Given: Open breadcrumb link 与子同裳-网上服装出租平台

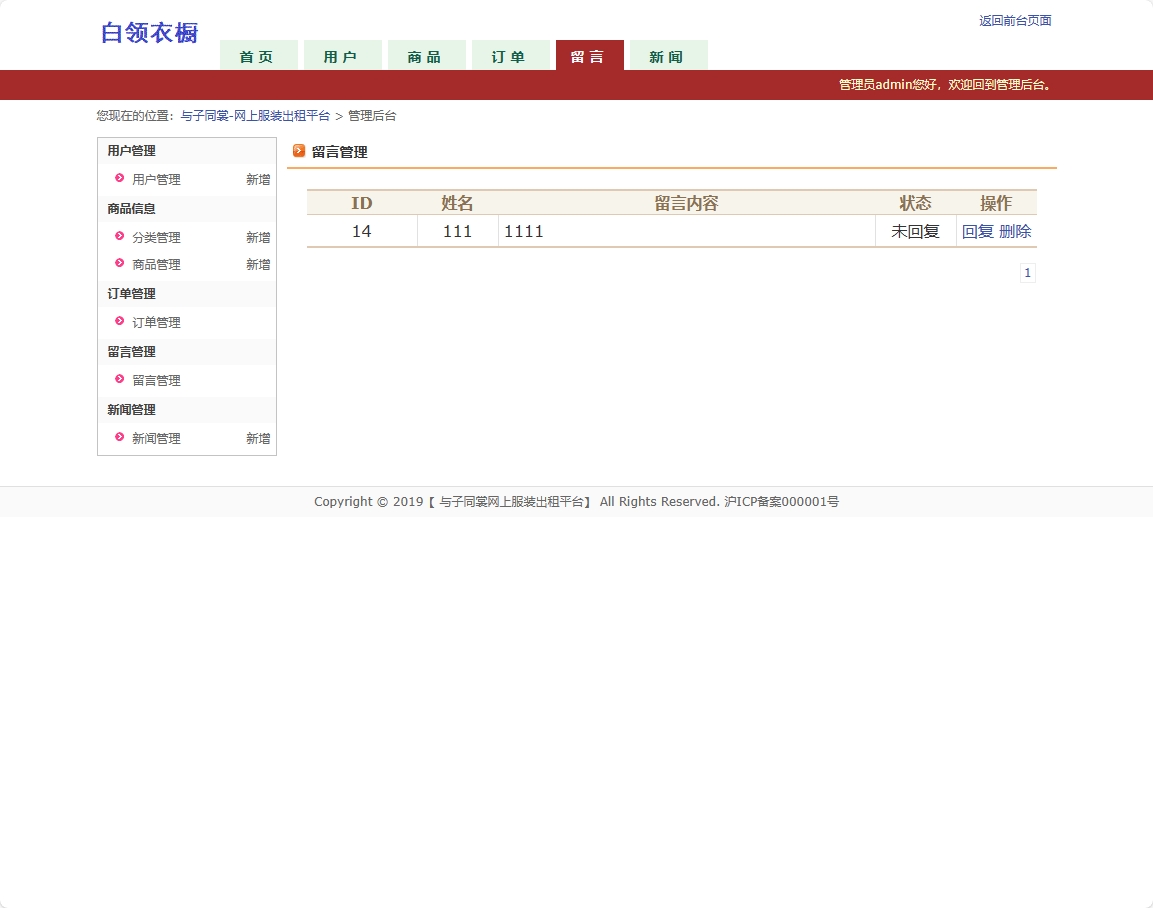Looking at the screenshot, I should click(x=255, y=115).
